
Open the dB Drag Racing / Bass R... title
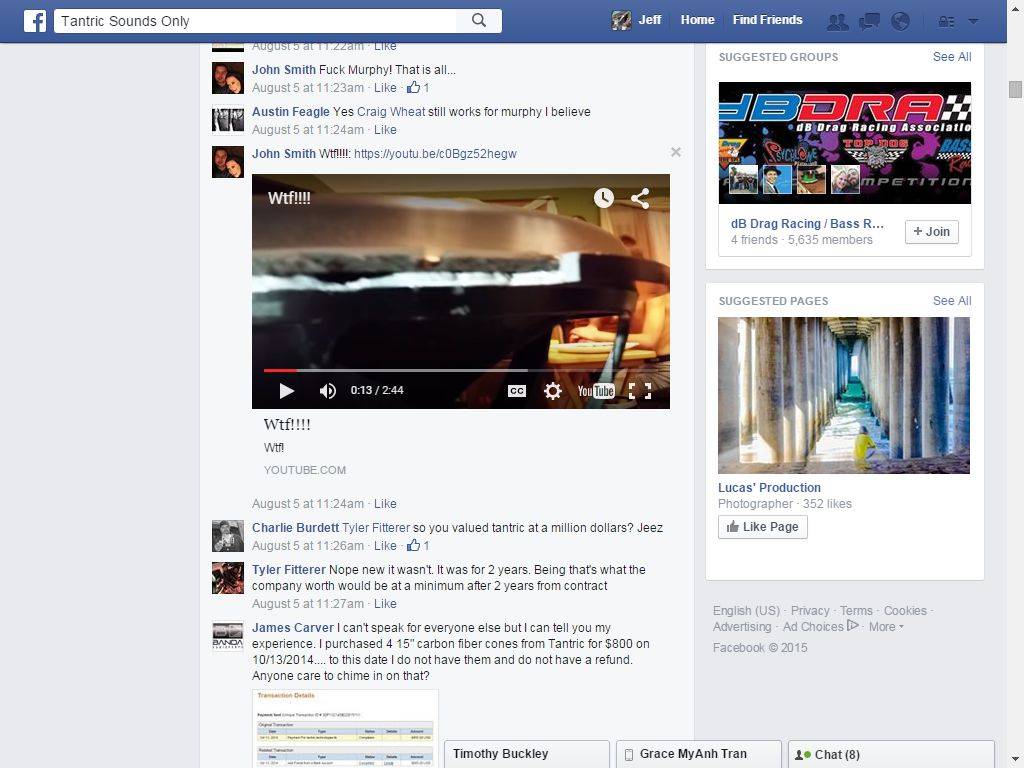(x=807, y=223)
